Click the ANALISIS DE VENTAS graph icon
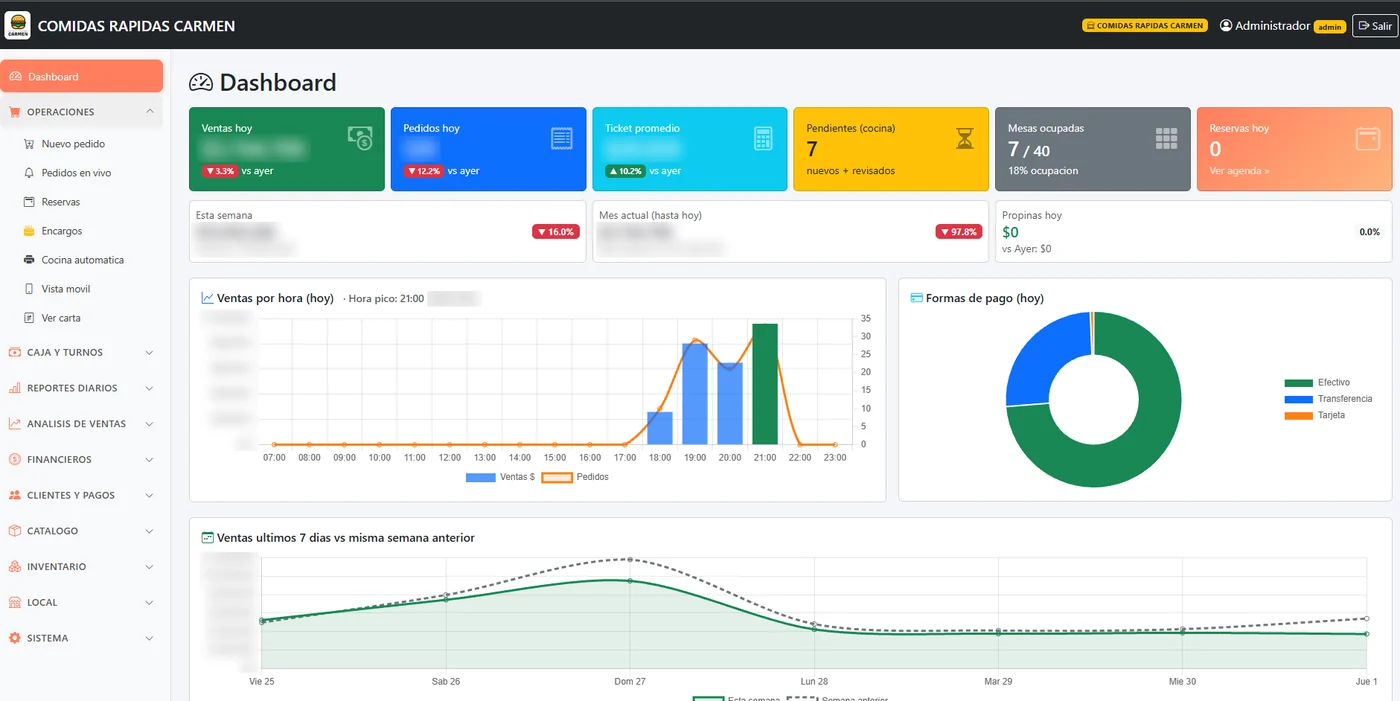Image resolution: width=1400 pixels, height=701 pixels. click(x=15, y=424)
